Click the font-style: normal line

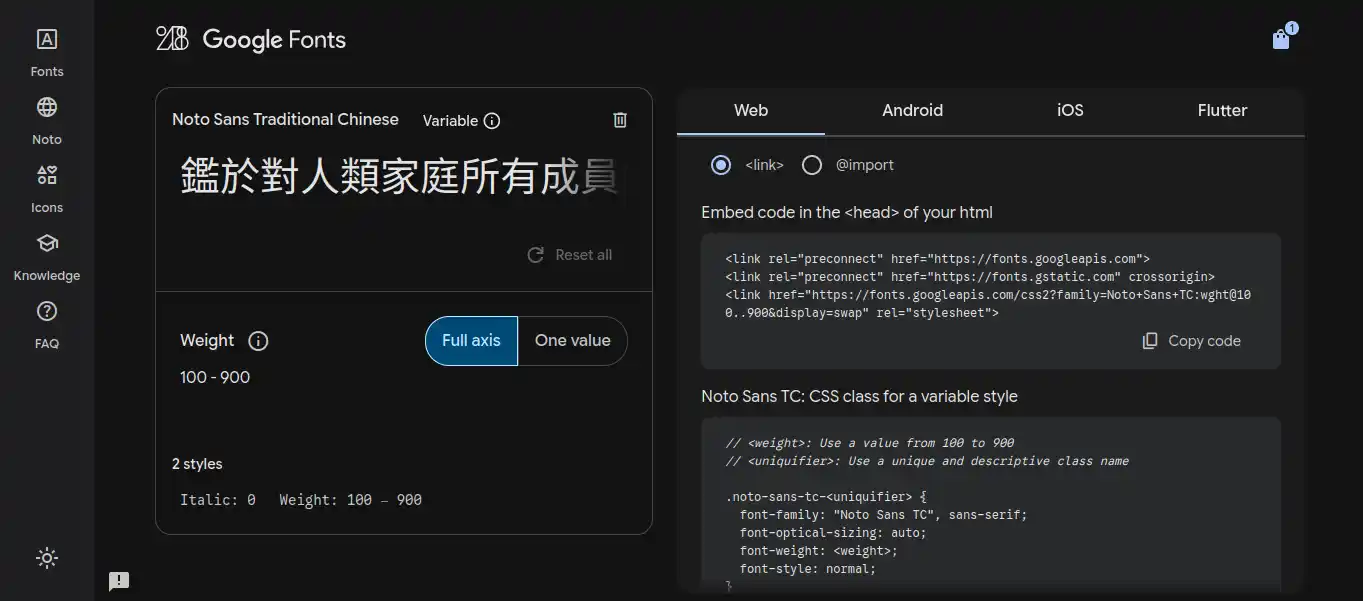808,569
